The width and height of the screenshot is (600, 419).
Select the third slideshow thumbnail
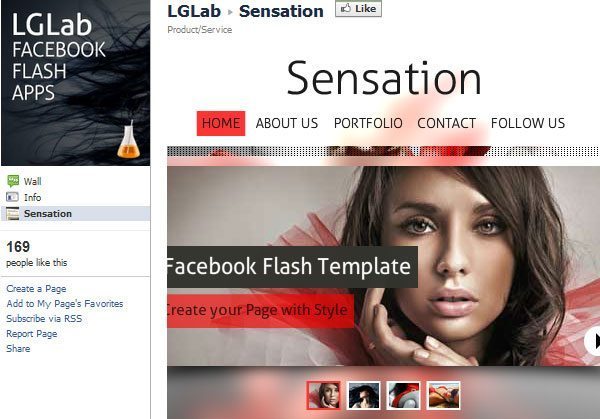click(x=403, y=395)
